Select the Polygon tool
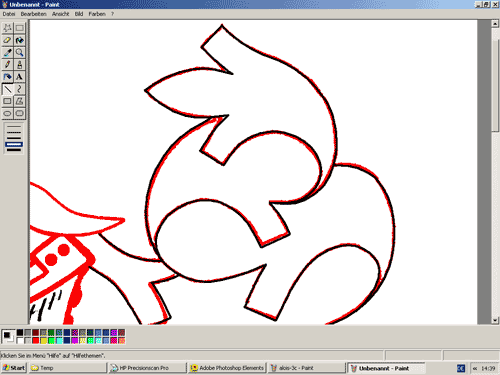 point(20,101)
